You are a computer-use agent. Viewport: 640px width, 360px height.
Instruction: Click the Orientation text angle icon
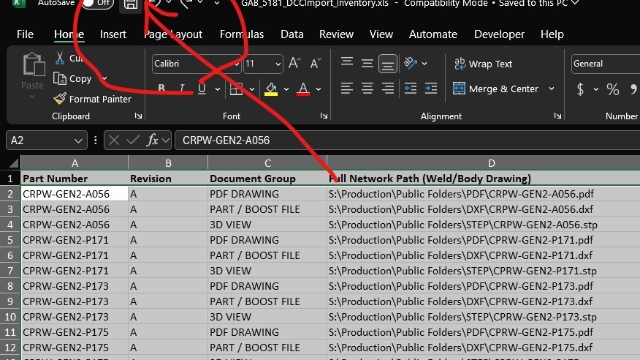(x=410, y=63)
